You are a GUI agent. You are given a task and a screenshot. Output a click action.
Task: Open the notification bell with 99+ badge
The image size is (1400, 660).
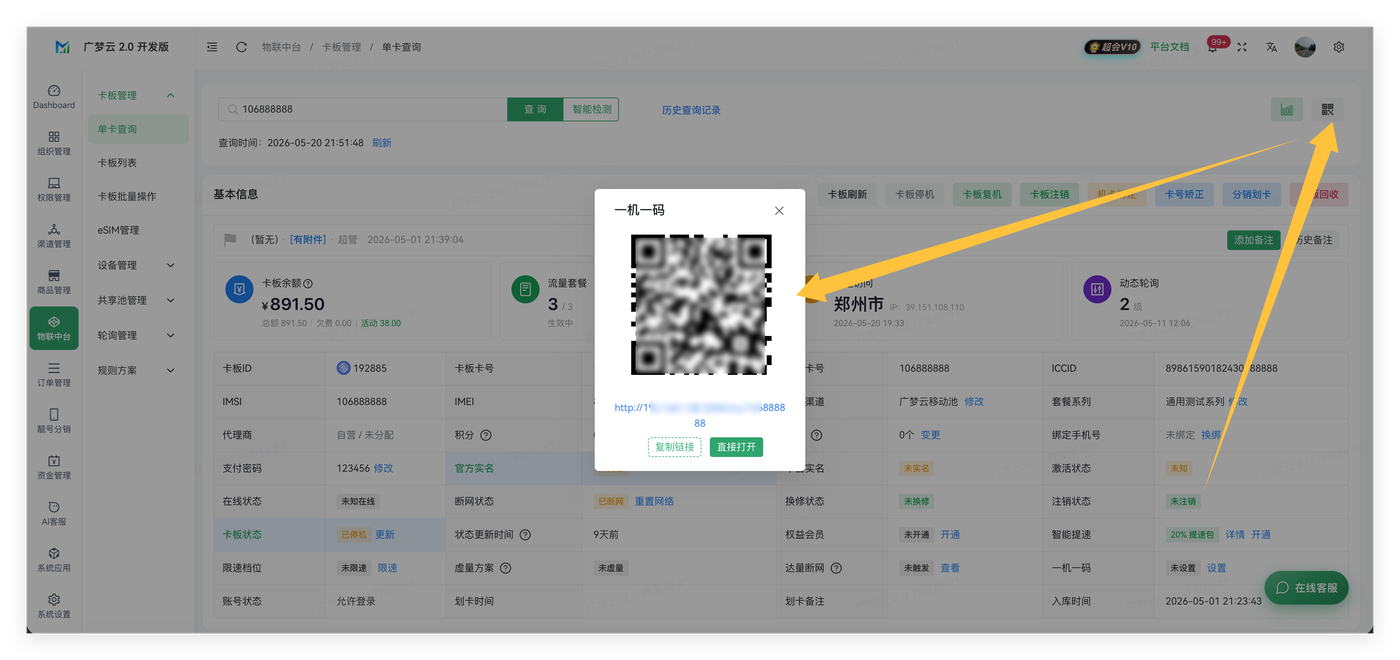[1213, 47]
